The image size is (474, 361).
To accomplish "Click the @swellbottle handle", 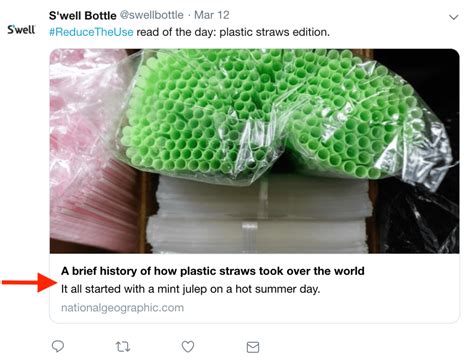I will [151, 15].
